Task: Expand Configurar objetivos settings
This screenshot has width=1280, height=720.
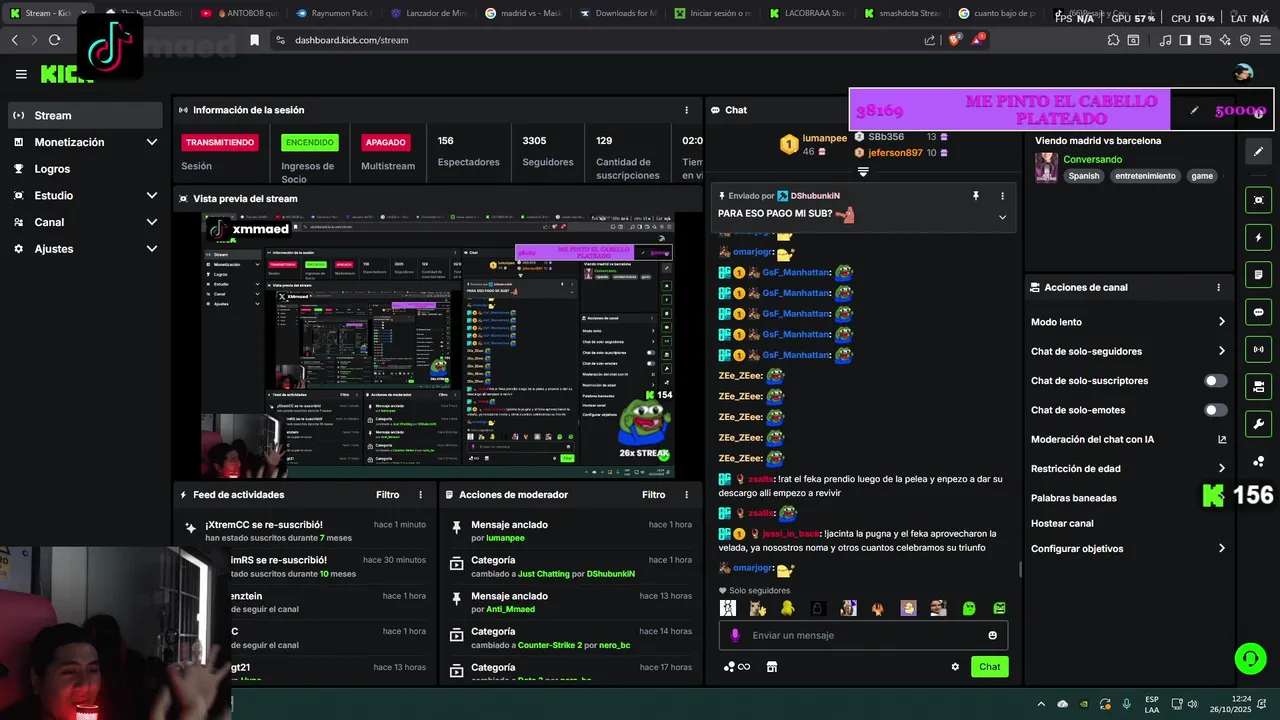Action: point(1128,549)
